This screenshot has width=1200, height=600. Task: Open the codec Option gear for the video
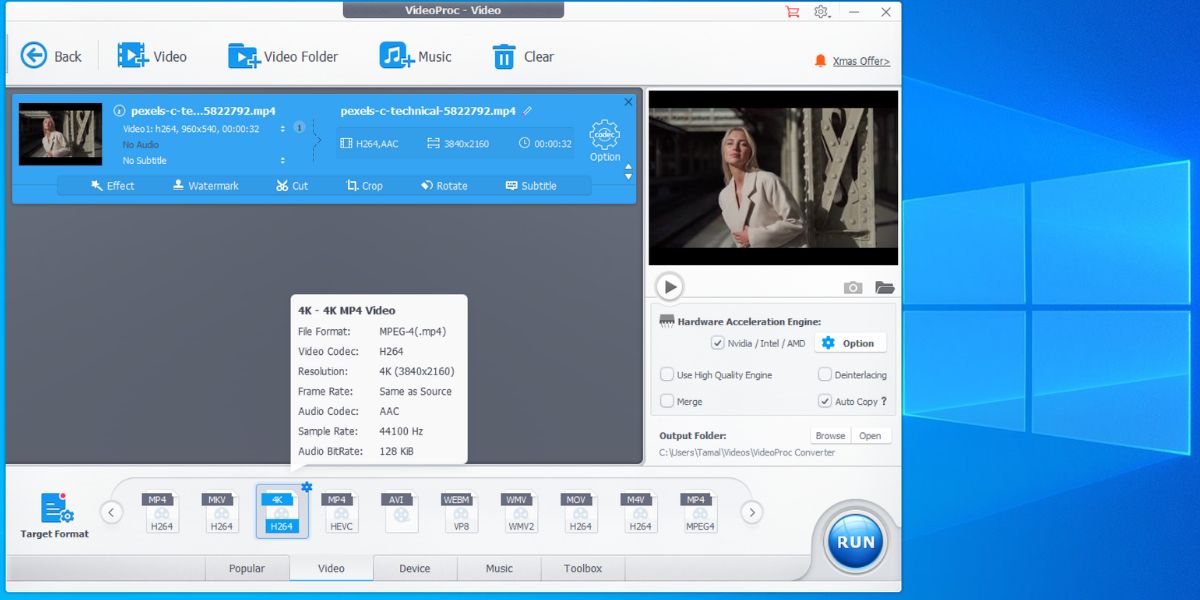coord(605,141)
